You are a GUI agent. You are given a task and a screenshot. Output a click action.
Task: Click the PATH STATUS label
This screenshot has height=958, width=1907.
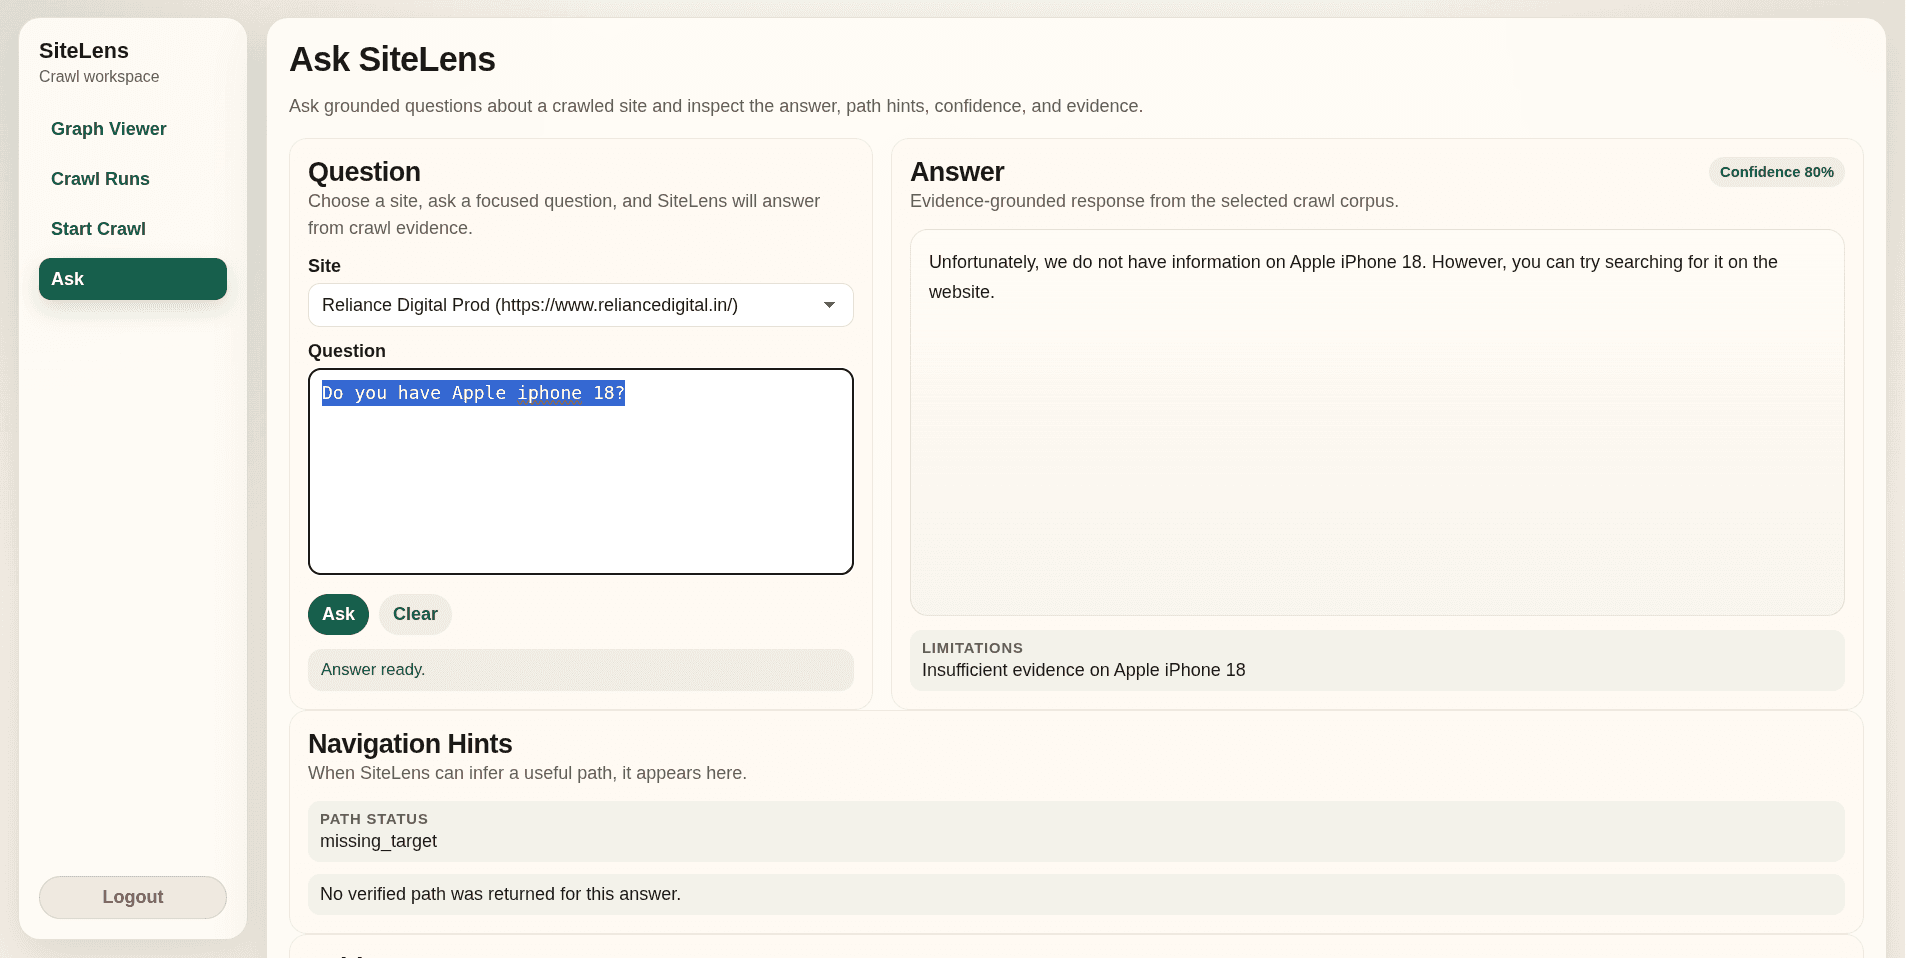(x=374, y=819)
